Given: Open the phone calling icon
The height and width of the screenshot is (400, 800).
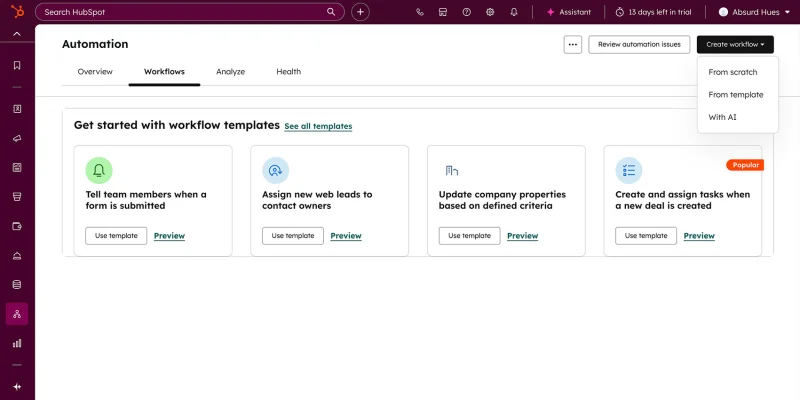Looking at the screenshot, I should pos(419,12).
